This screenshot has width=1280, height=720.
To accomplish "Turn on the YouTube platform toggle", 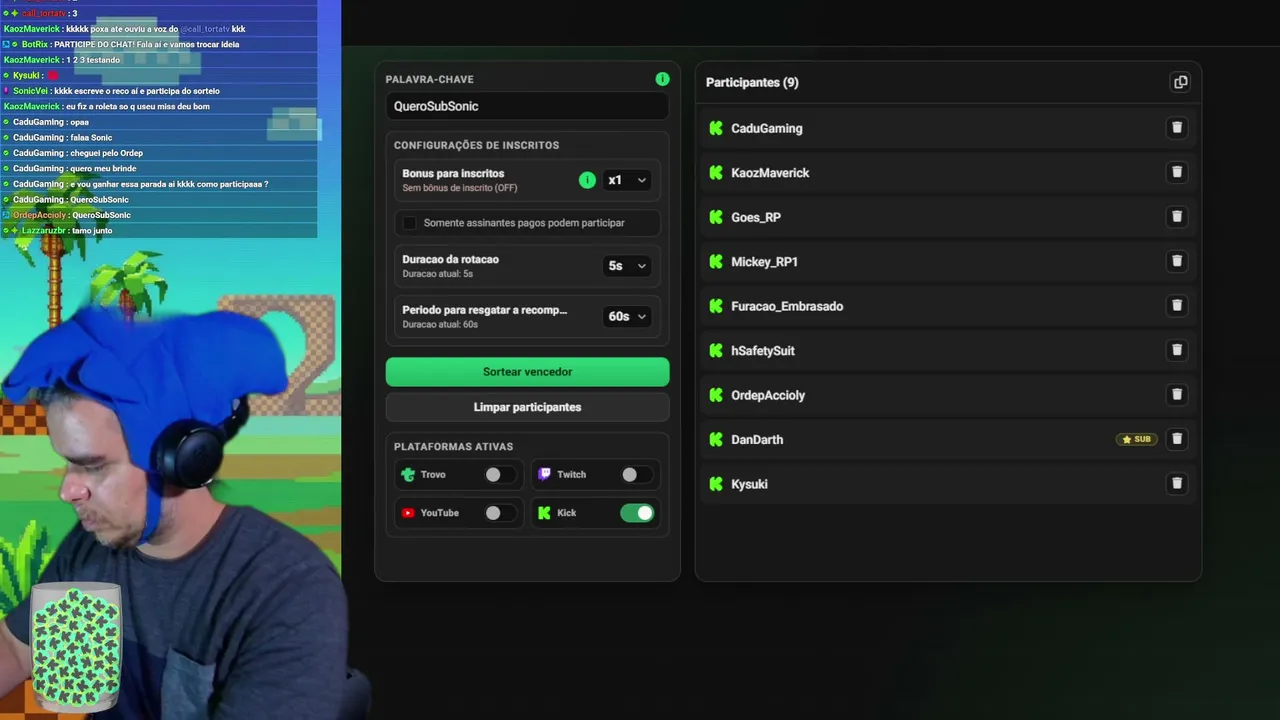I will pos(500,513).
